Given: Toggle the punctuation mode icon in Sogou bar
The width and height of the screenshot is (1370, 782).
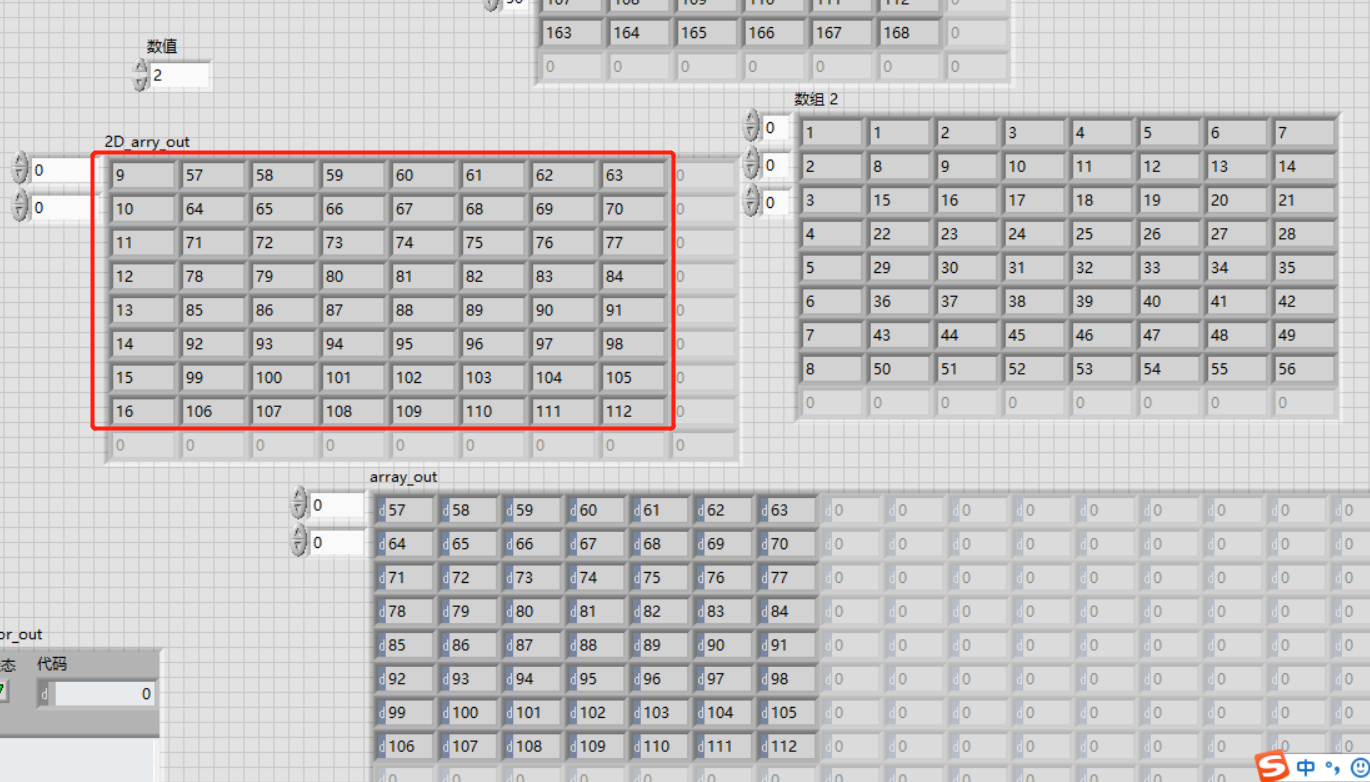Looking at the screenshot, I should [x=1332, y=768].
